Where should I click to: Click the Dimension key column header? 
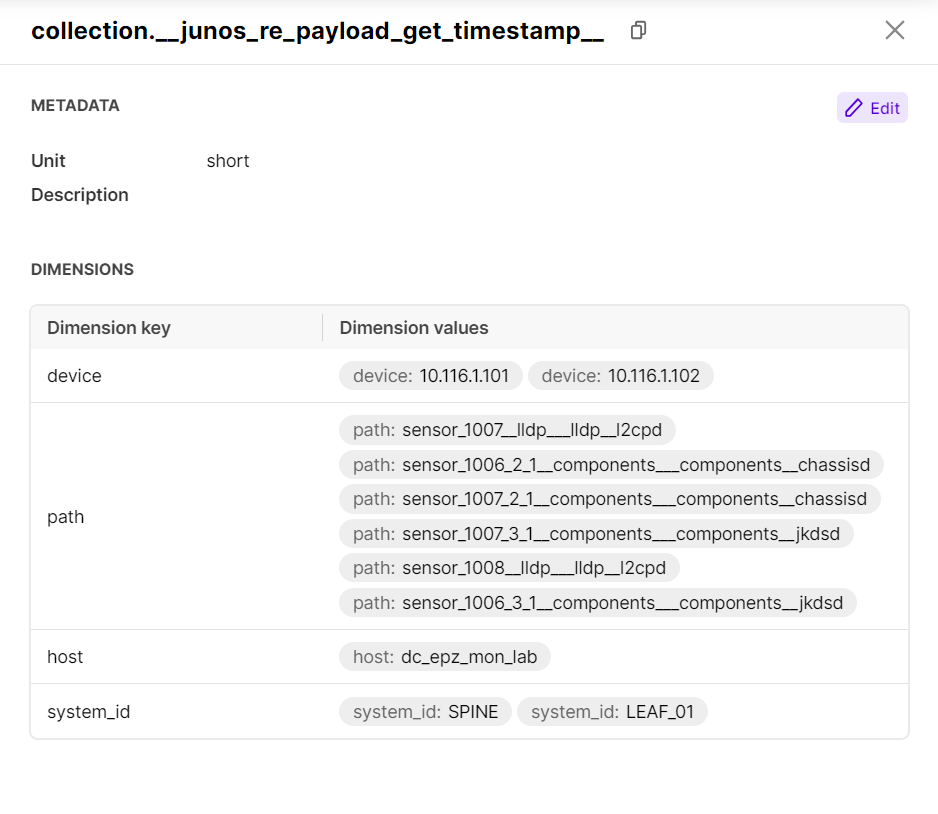pos(109,328)
